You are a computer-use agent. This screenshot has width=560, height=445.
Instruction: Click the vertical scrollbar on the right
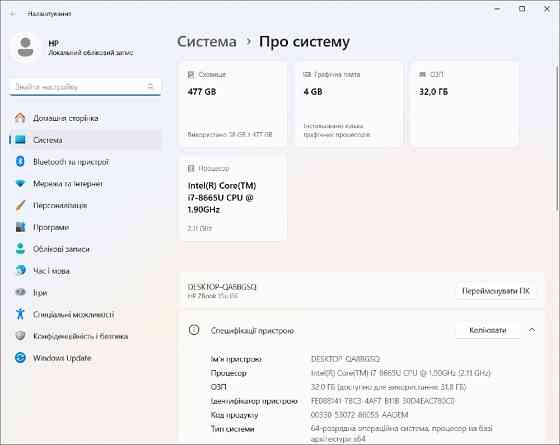[558, 138]
